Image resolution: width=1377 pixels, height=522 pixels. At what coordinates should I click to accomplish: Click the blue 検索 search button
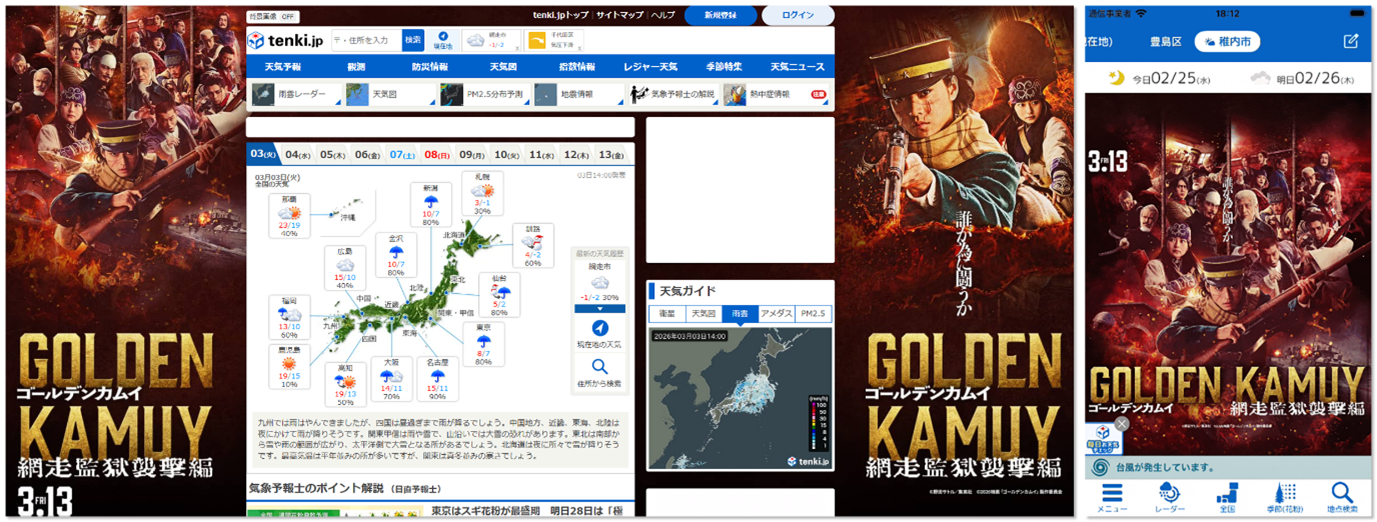tap(413, 40)
